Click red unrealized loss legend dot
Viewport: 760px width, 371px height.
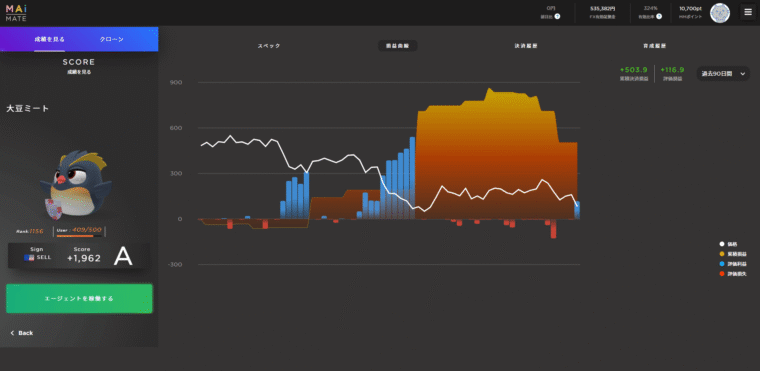(x=722, y=274)
